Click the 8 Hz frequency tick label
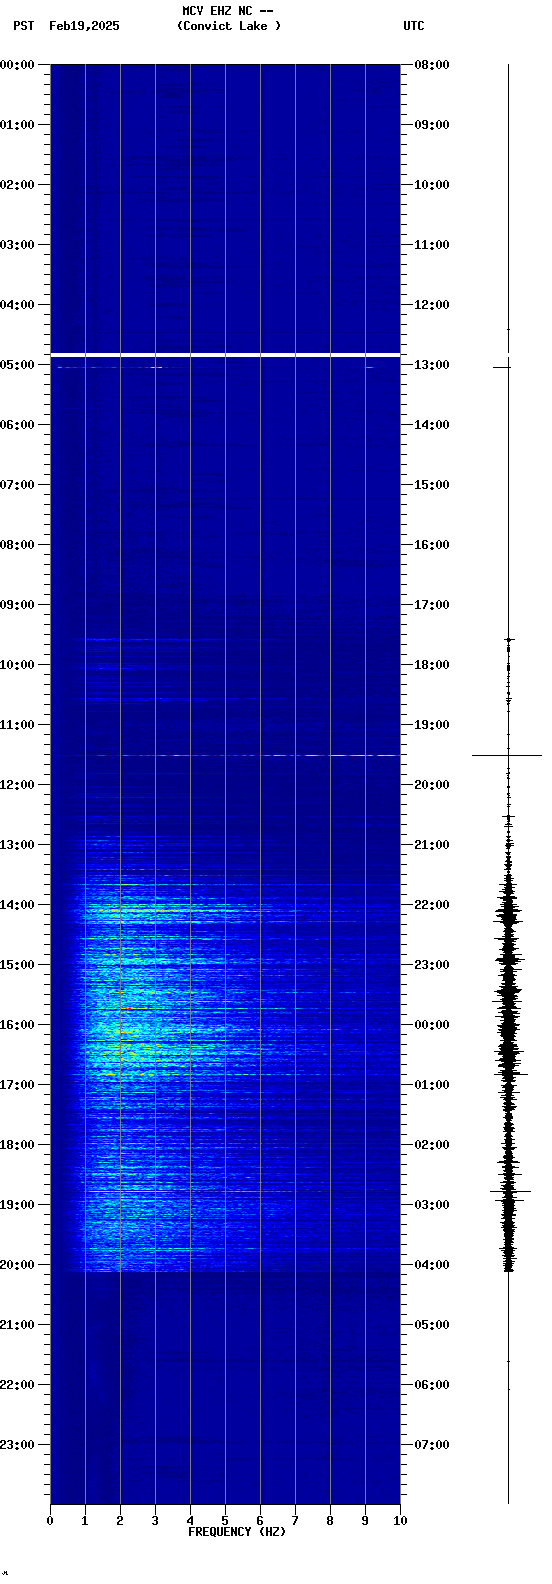The image size is (552, 1584). pos(330,1521)
